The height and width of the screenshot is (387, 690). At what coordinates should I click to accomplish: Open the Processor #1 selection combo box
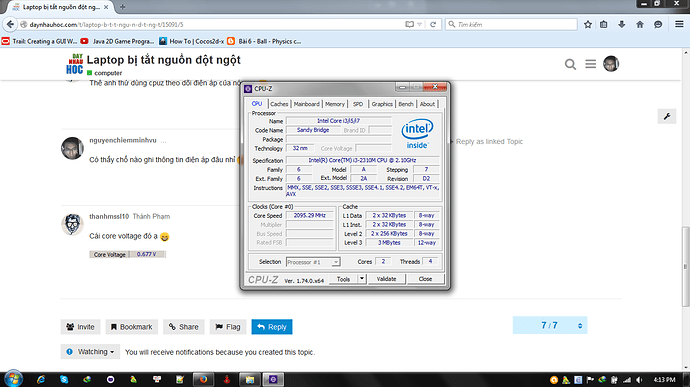pos(313,262)
